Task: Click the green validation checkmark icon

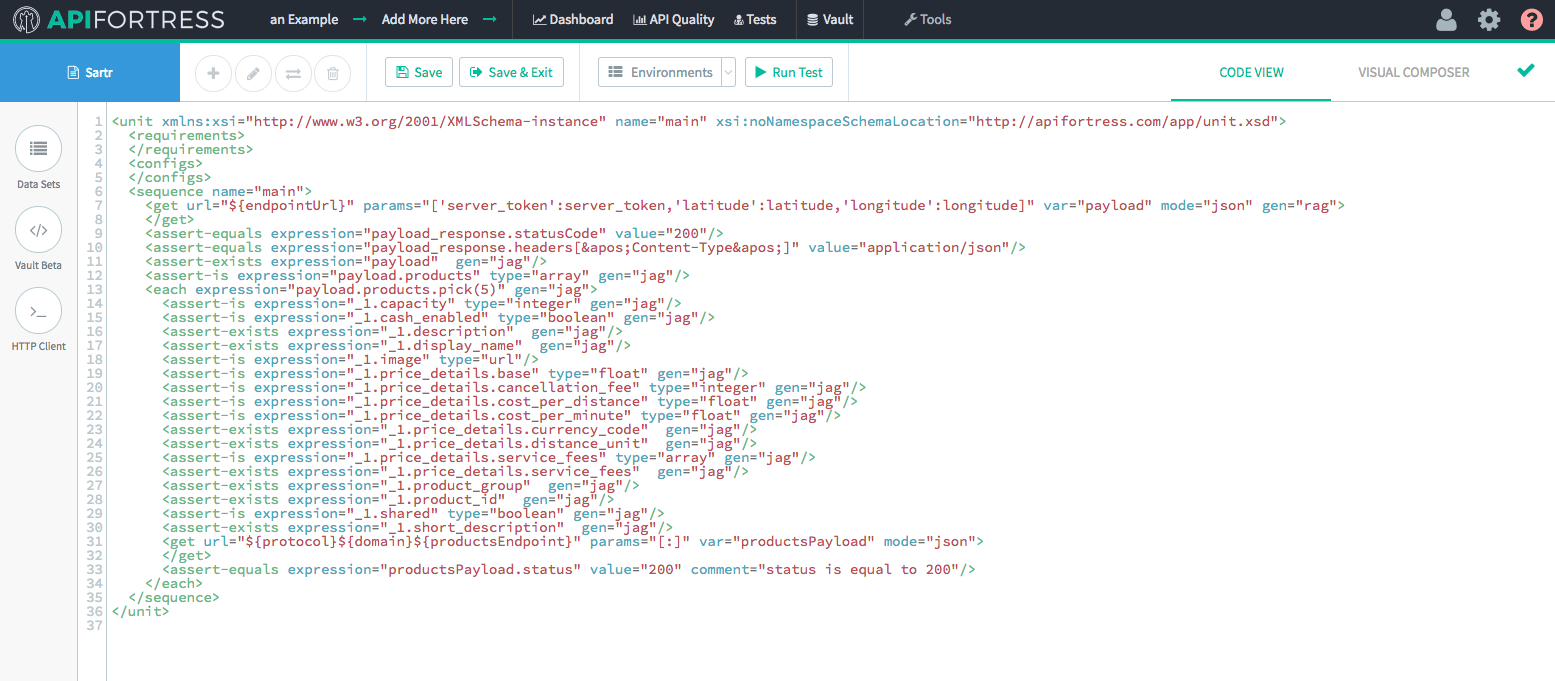Action: (1526, 70)
